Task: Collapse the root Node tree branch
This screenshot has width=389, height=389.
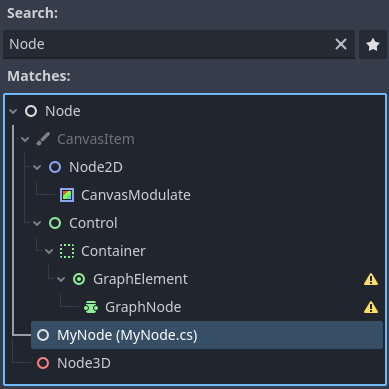Action: (13, 111)
